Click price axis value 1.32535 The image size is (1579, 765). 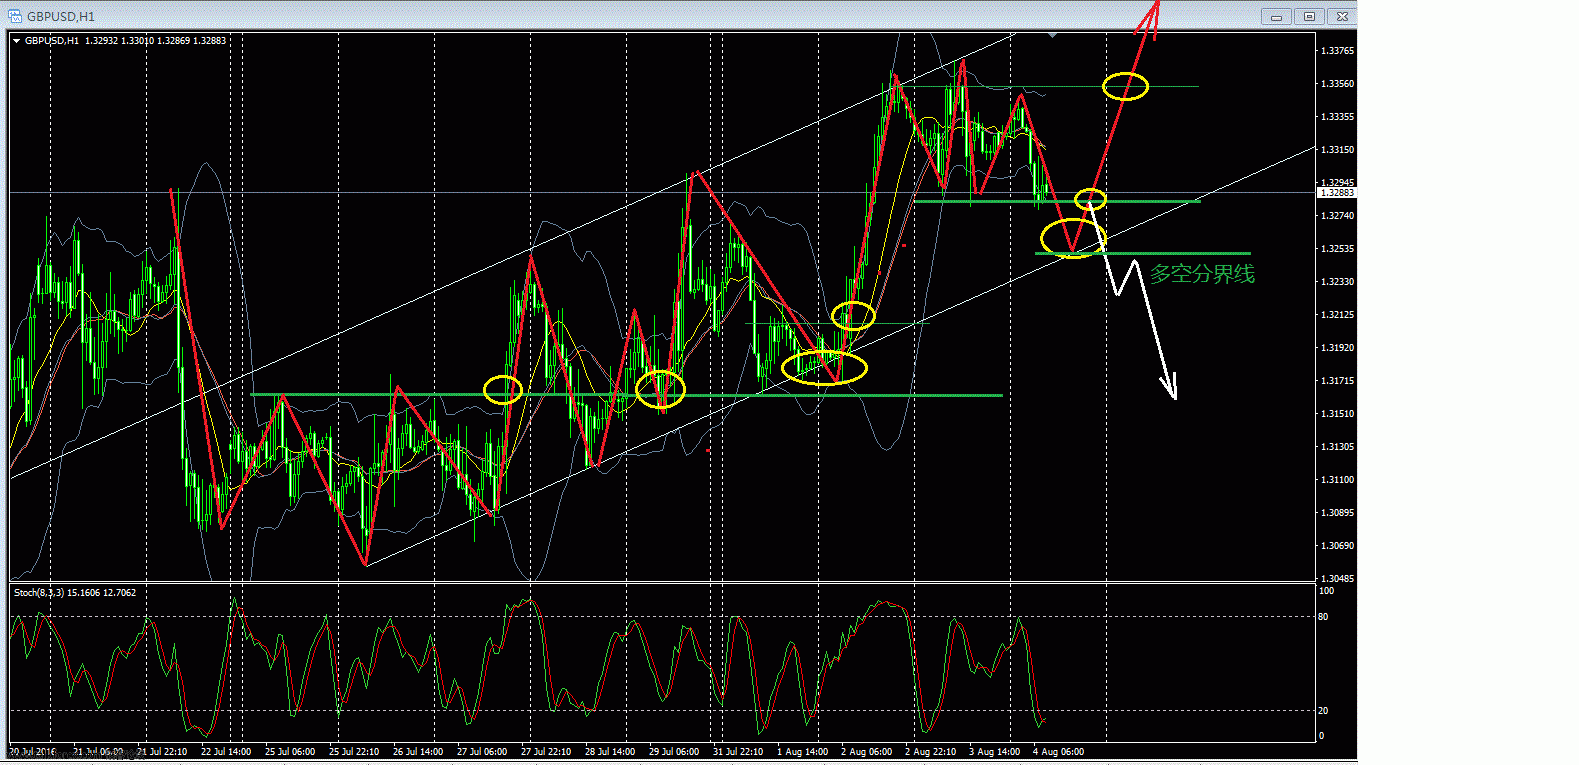point(1337,248)
